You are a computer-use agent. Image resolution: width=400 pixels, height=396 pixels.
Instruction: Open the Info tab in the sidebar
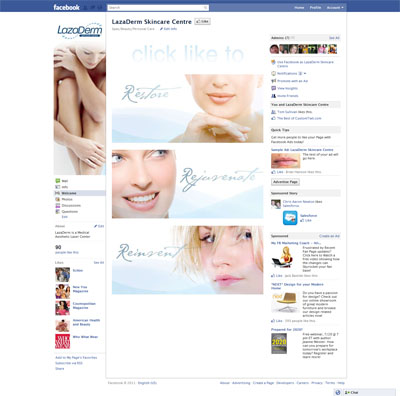[x=65, y=187]
